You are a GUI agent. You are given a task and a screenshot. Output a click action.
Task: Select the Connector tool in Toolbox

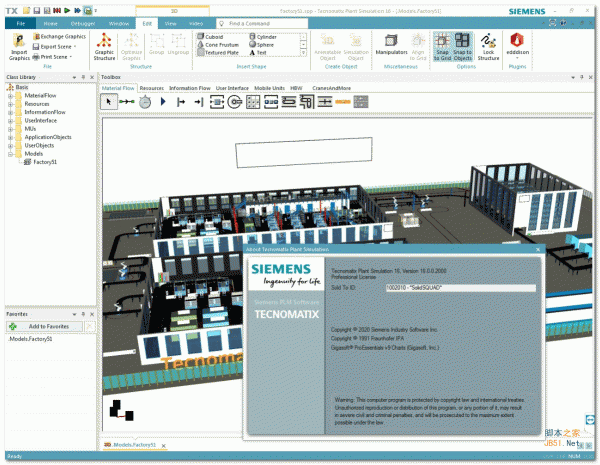127,101
